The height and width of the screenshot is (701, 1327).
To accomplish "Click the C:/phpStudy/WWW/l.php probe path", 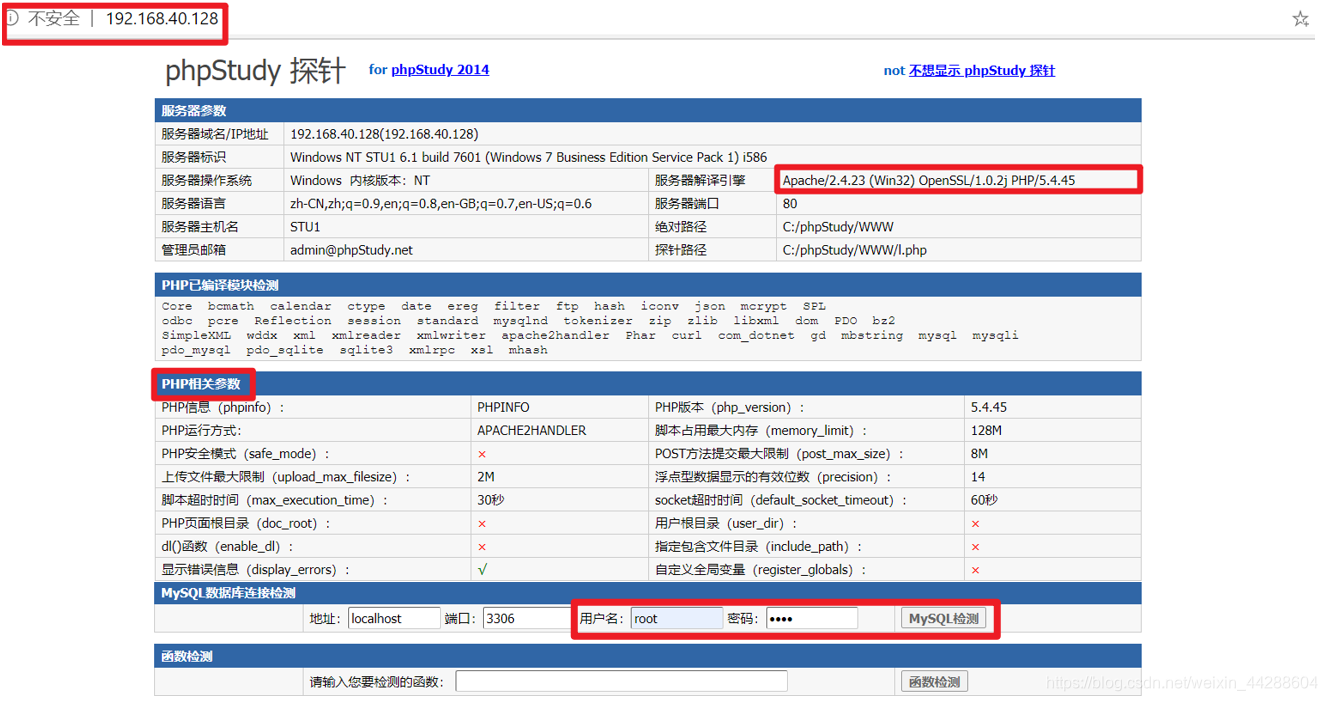I will [854, 250].
